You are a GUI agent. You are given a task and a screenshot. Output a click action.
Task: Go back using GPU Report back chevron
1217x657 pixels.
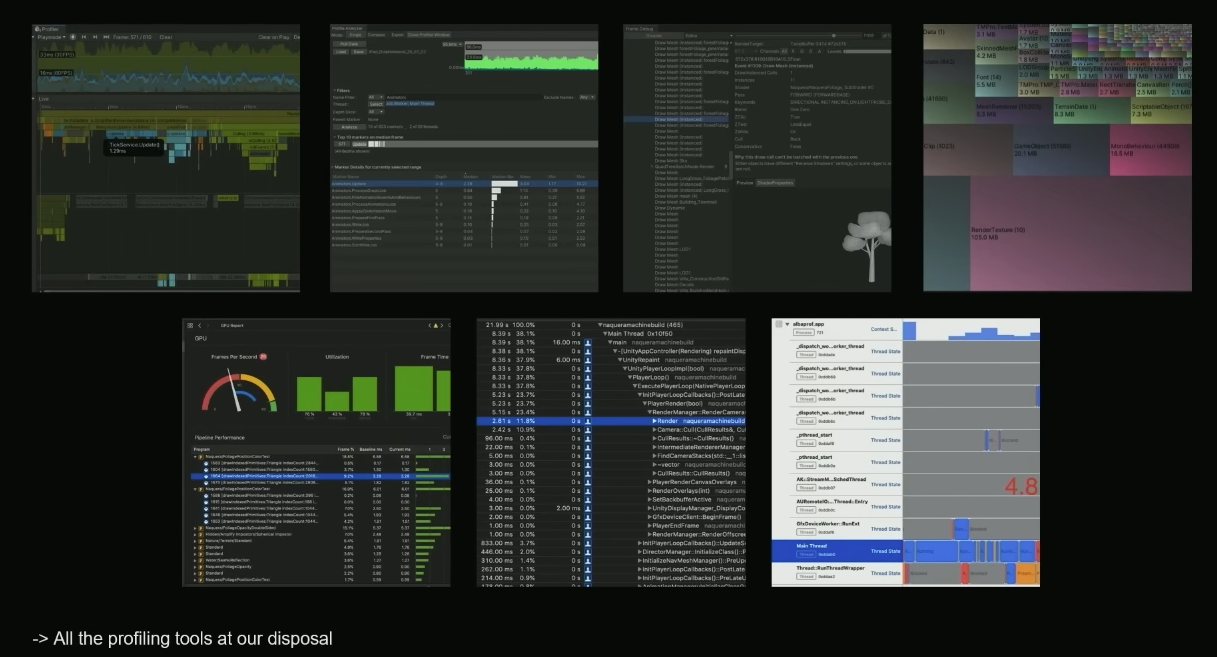[199, 325]
